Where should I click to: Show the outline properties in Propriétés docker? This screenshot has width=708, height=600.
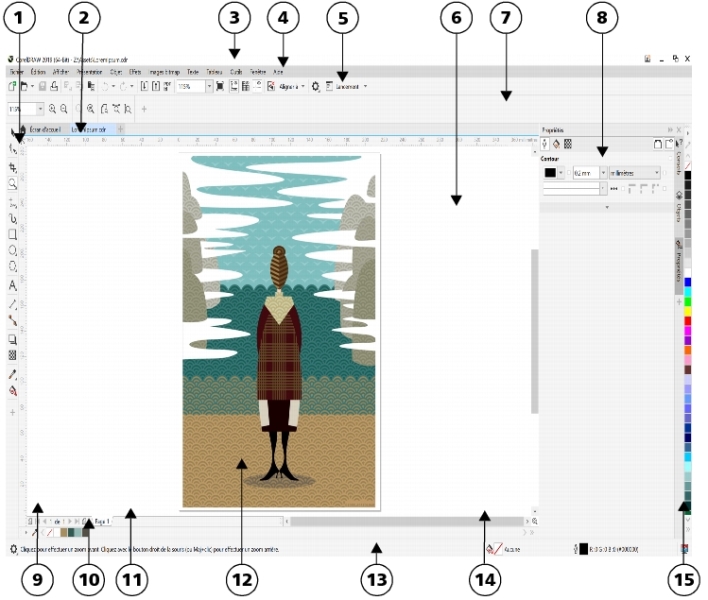545,144
